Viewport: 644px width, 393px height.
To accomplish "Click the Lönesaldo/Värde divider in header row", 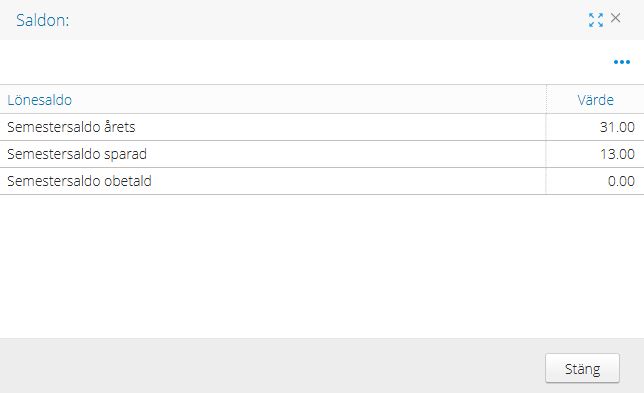I will [x=546, y=99].
